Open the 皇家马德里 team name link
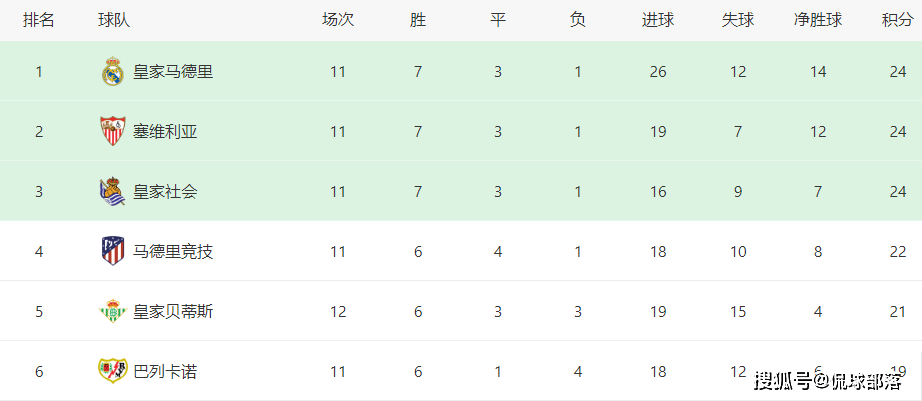 pos(173,72)
